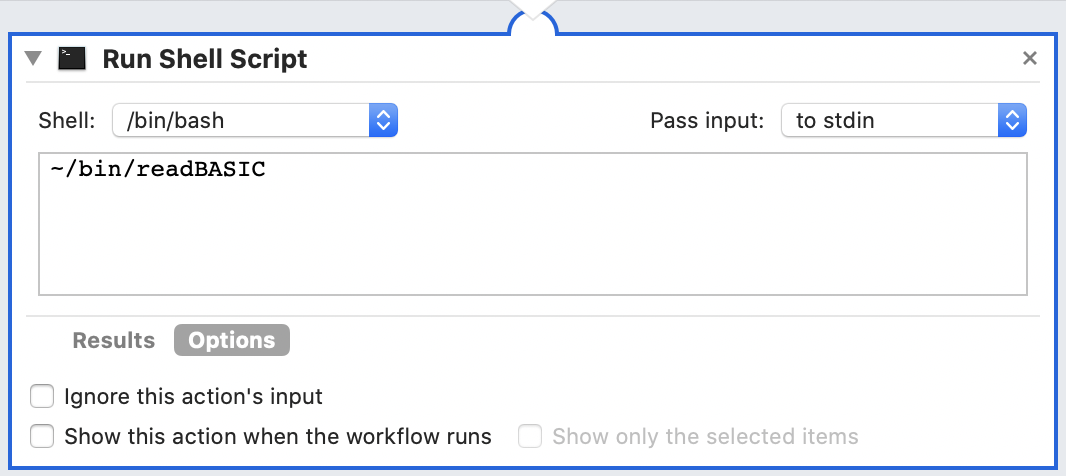Select the Options tab
The height and width of the screenshot is (476, 1066).
click(231, 341)
